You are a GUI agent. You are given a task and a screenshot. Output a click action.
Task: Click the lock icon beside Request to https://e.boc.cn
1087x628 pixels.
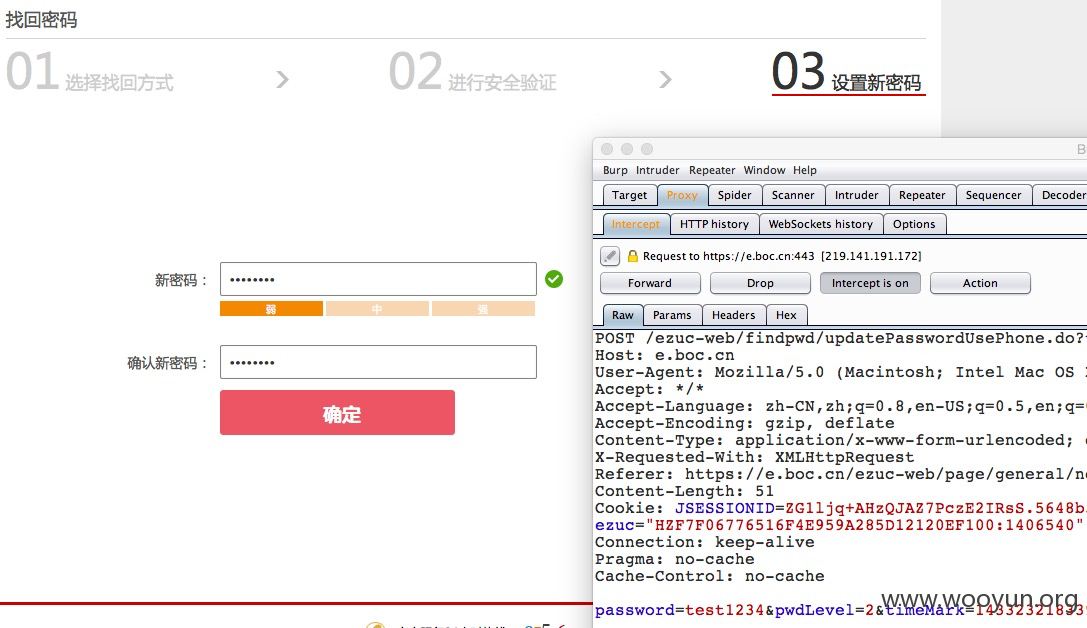(632, 256)
